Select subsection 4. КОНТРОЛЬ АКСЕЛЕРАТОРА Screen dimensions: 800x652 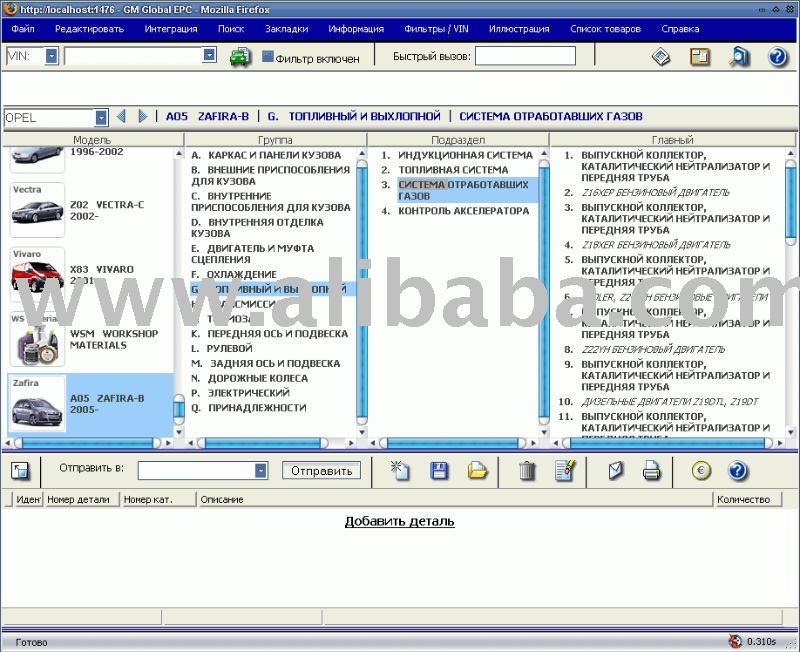point(455,211)
